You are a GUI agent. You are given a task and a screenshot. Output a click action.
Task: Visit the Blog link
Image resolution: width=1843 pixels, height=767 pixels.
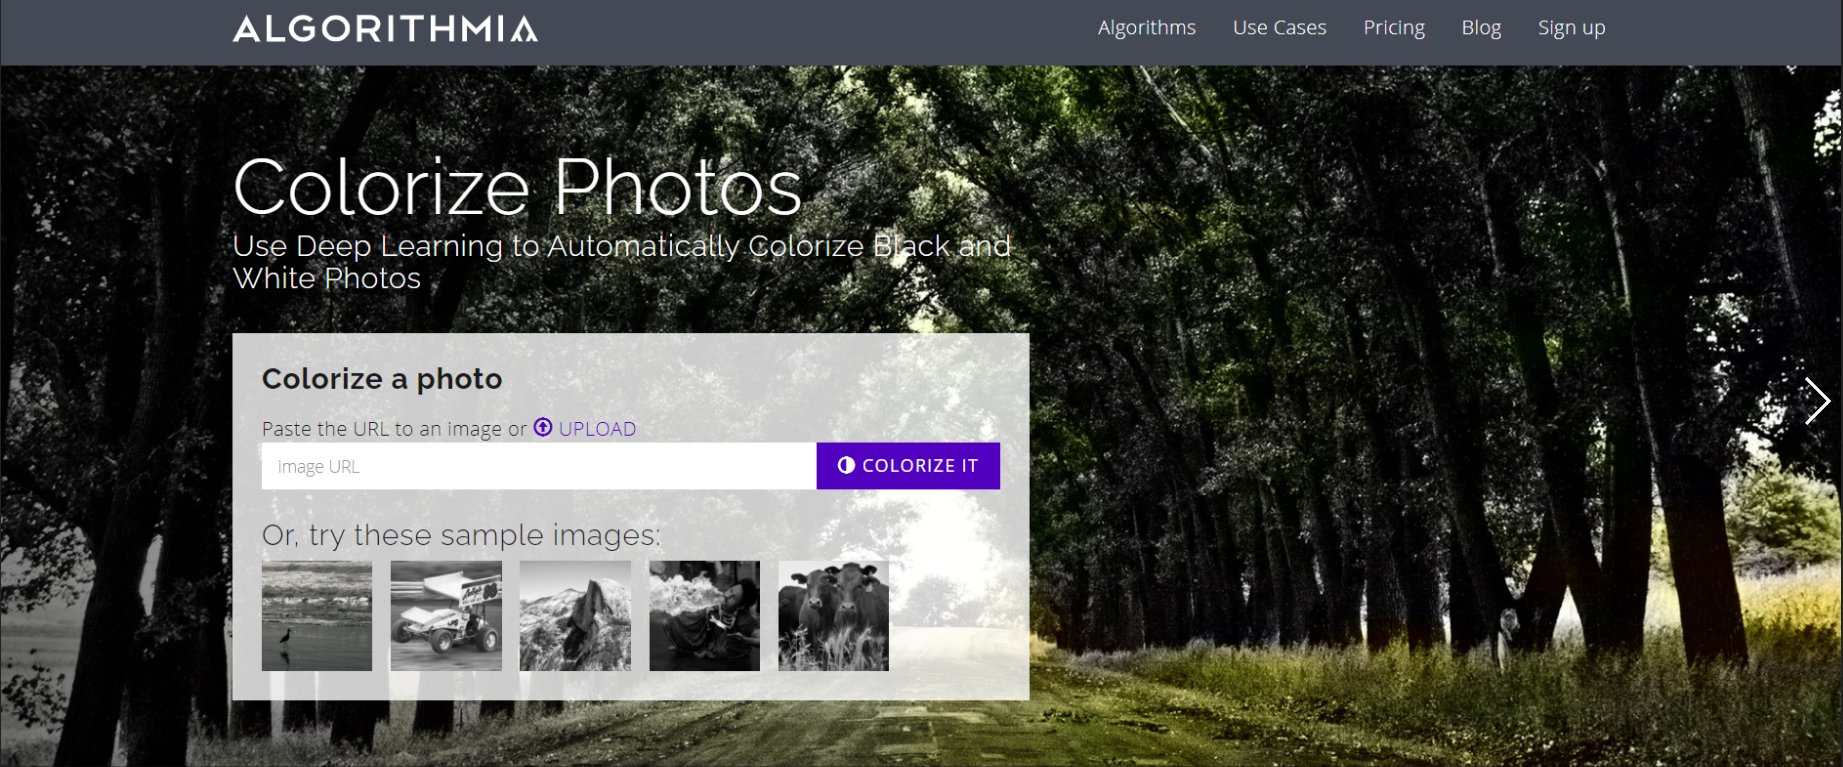coord(1481,28)
